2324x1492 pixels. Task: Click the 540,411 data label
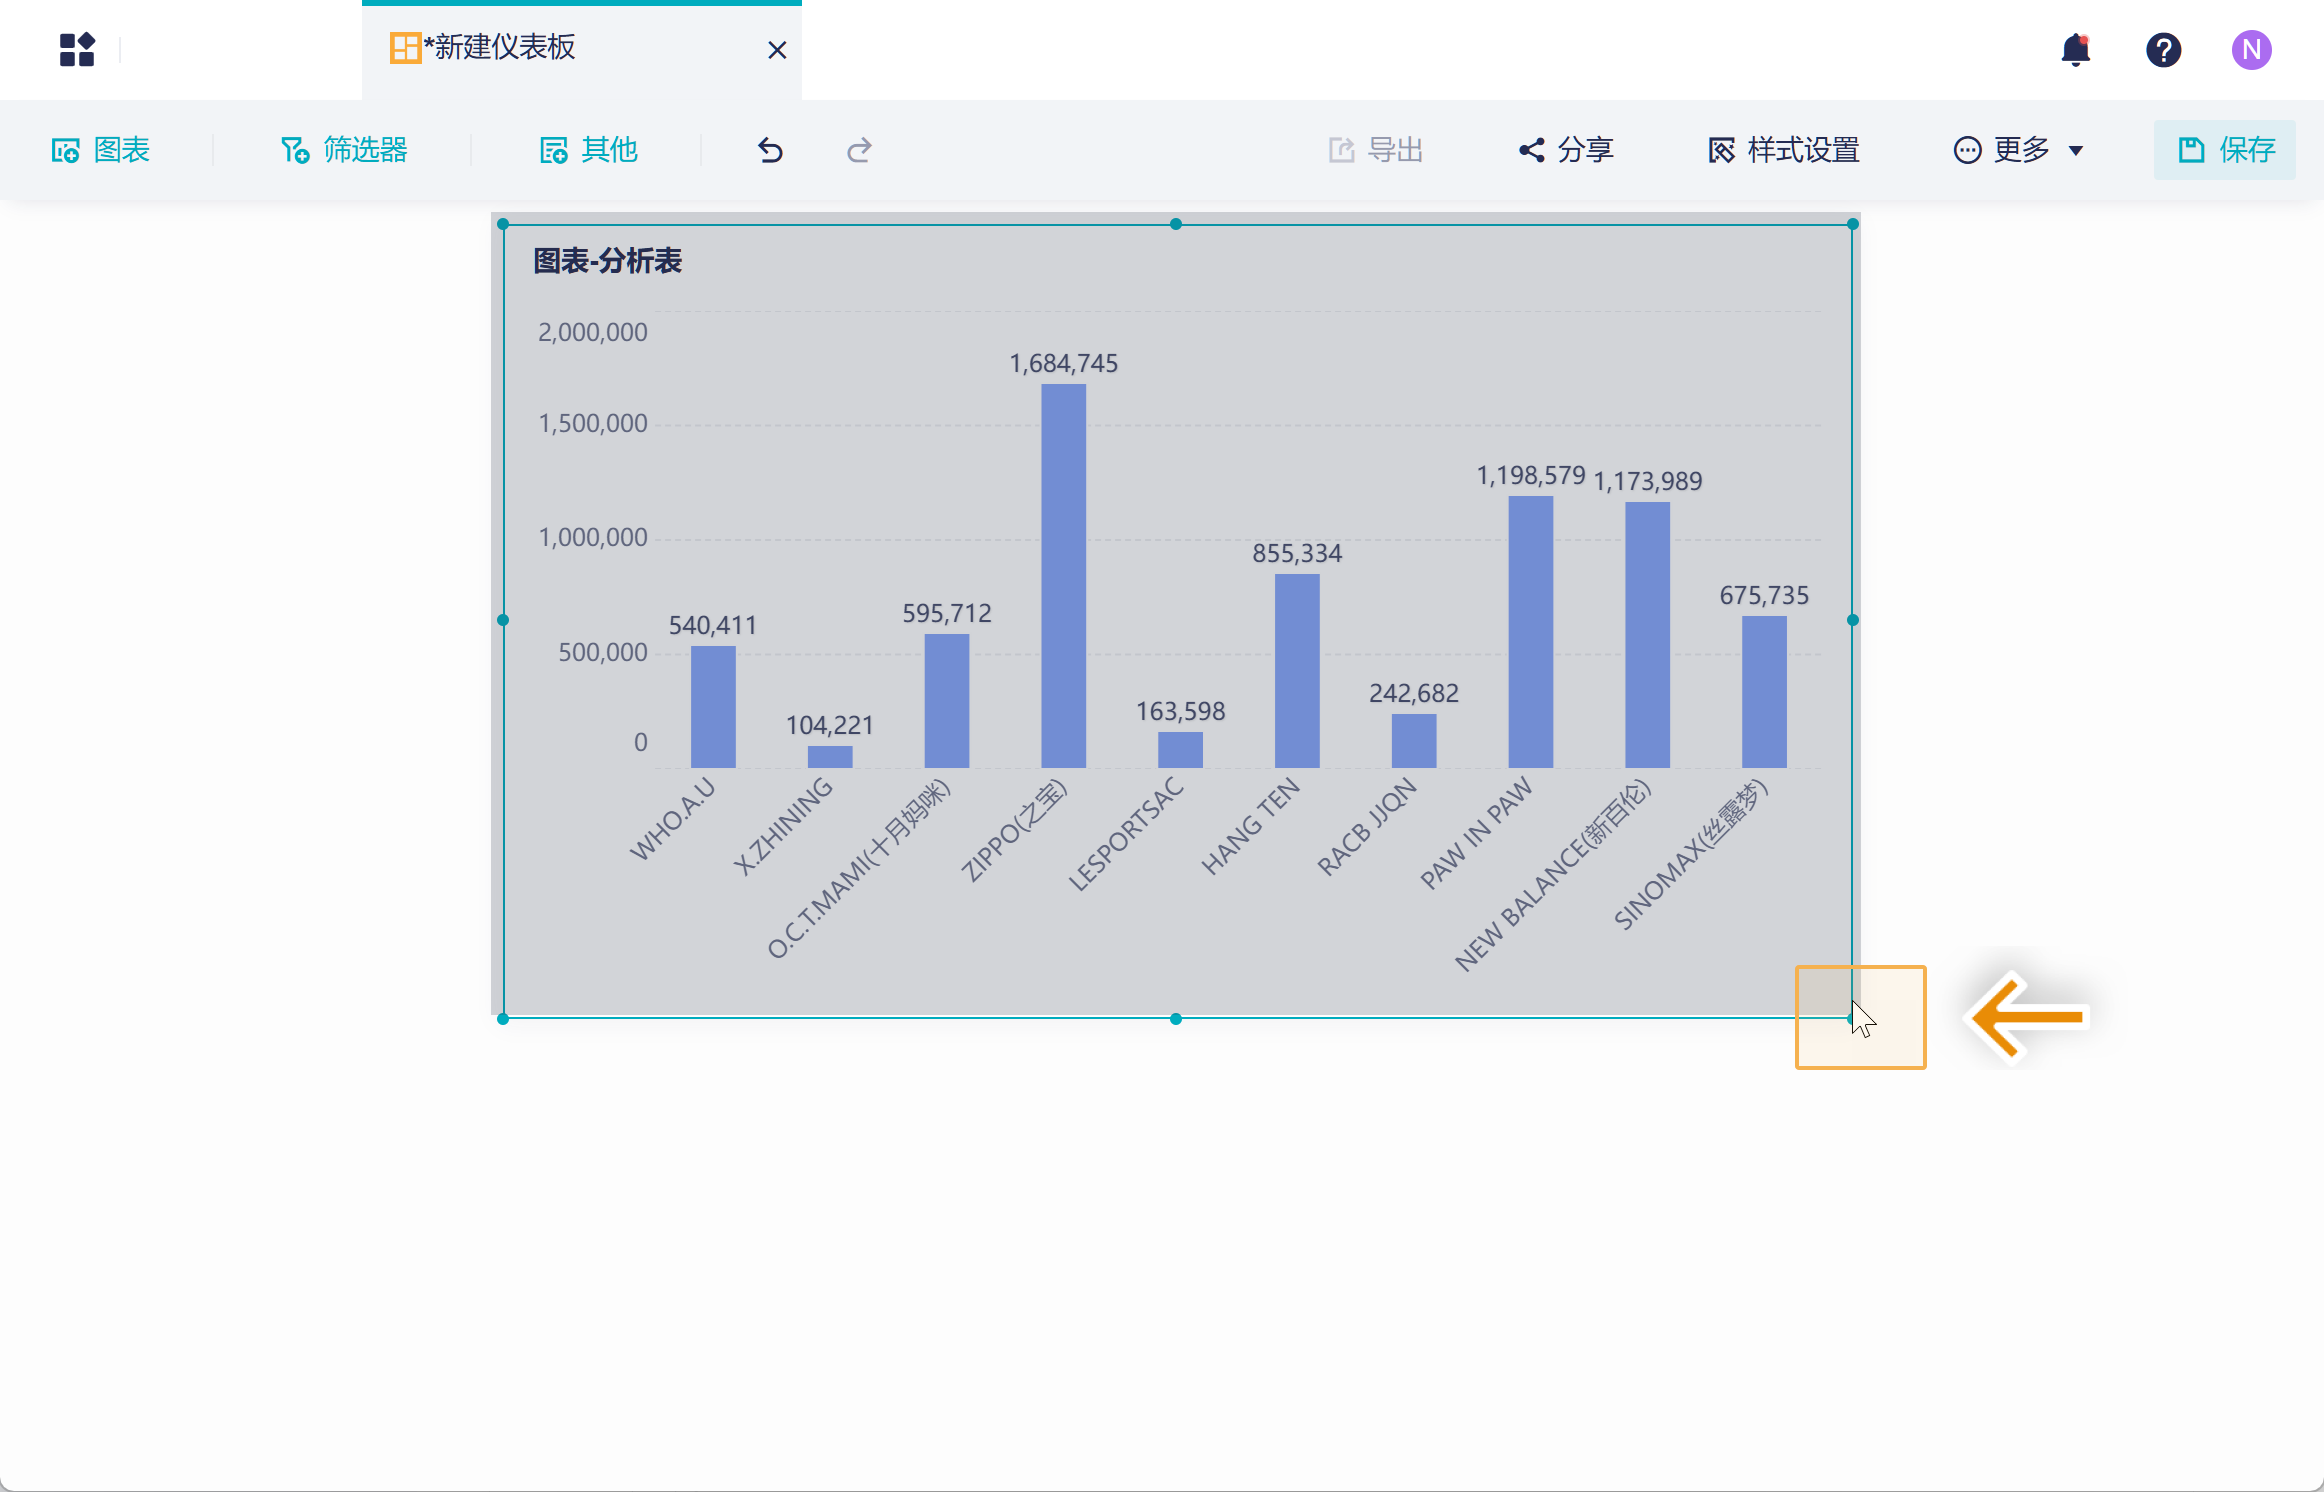(713, 626)
